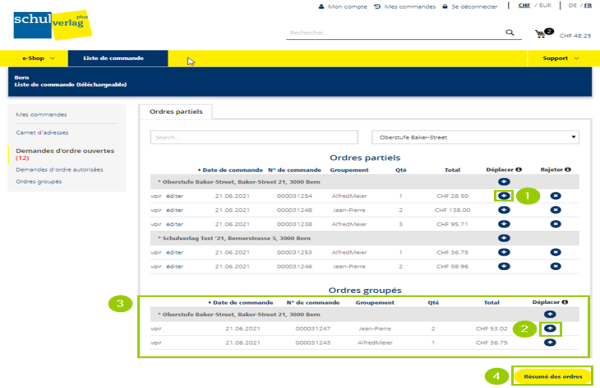The height and width of the screenshot is (388, 600).
Task: View order 000031238 with voir
Action: click(x=156, y=224)
